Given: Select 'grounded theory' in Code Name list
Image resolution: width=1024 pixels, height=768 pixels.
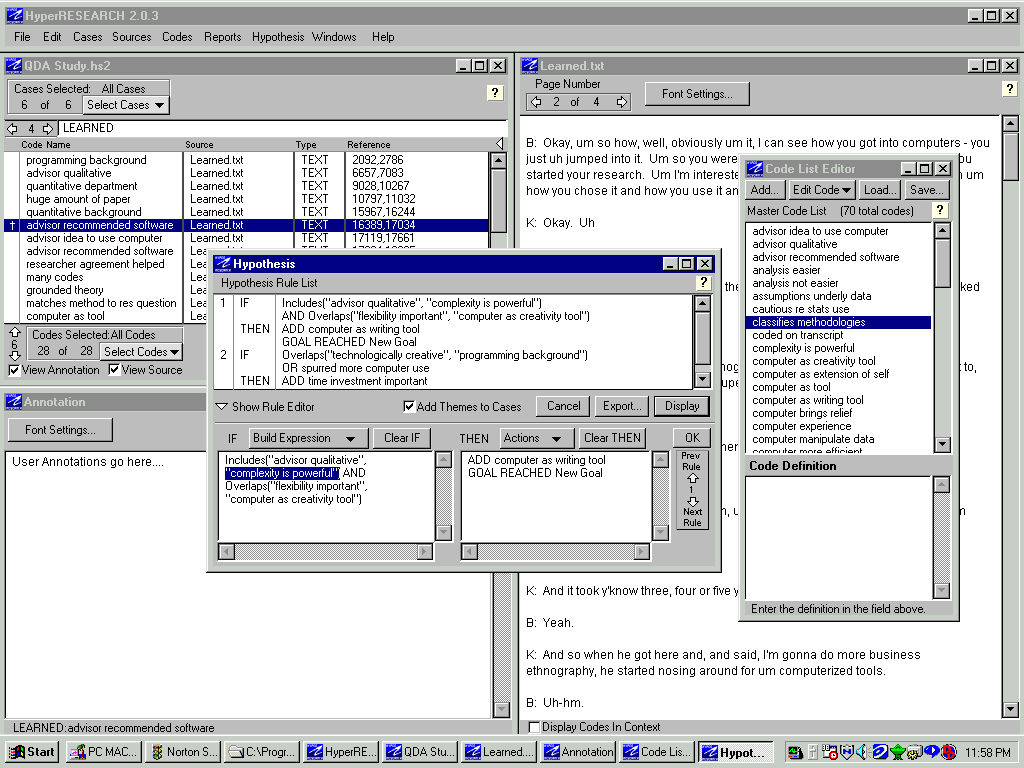Looking at the screenshot, I should tap(65, 290).
